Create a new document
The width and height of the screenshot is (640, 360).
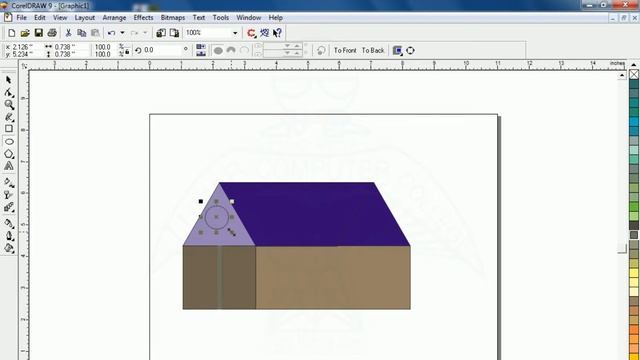(12, 33)
